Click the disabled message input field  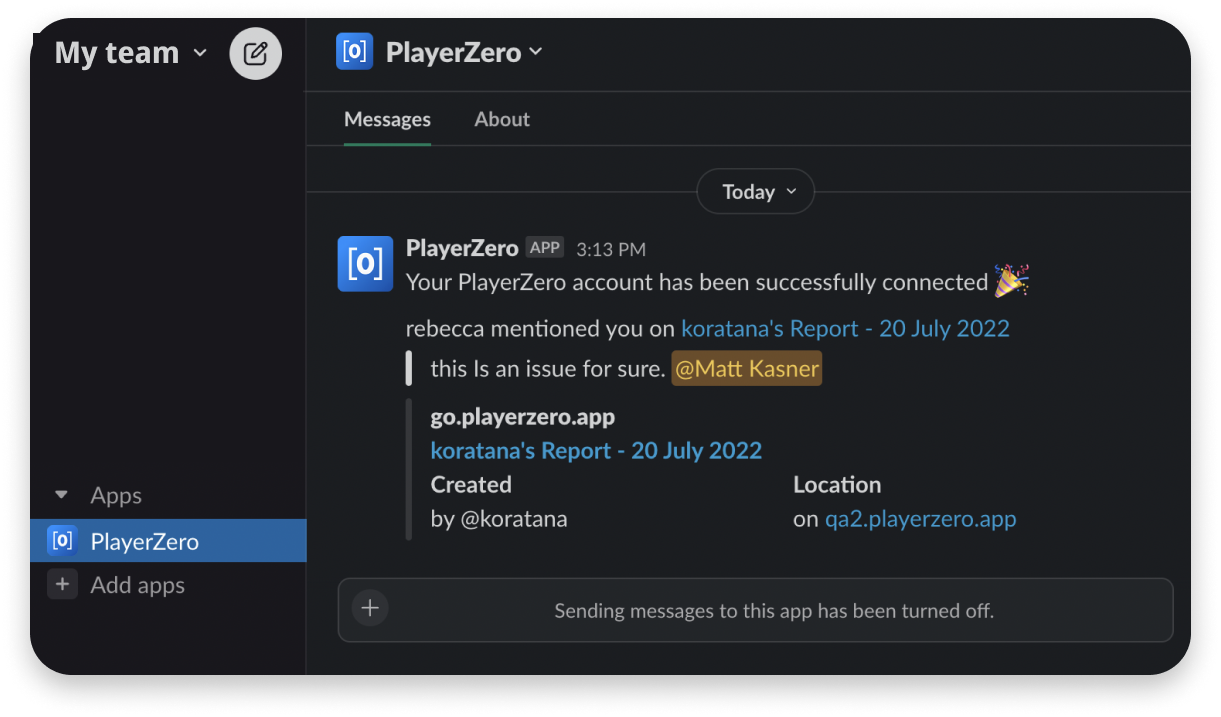[755, 610]
